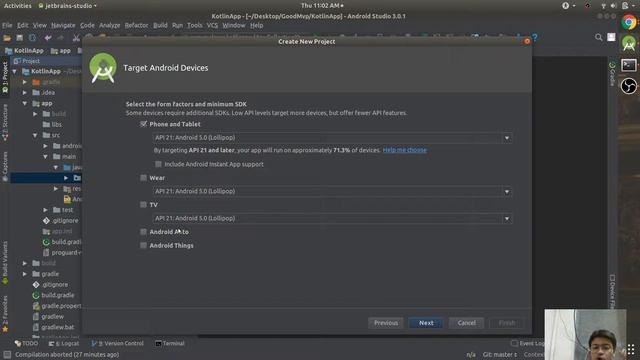Collapse the main folder arrow
640x360 pixels.
(45, 156)
